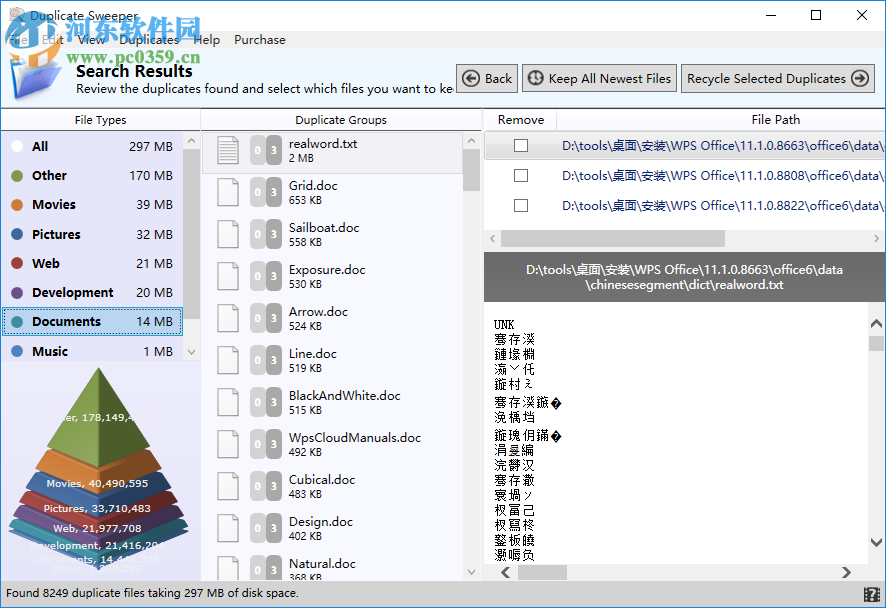Click the purple dot icon next to Development

tap(16, 292)
